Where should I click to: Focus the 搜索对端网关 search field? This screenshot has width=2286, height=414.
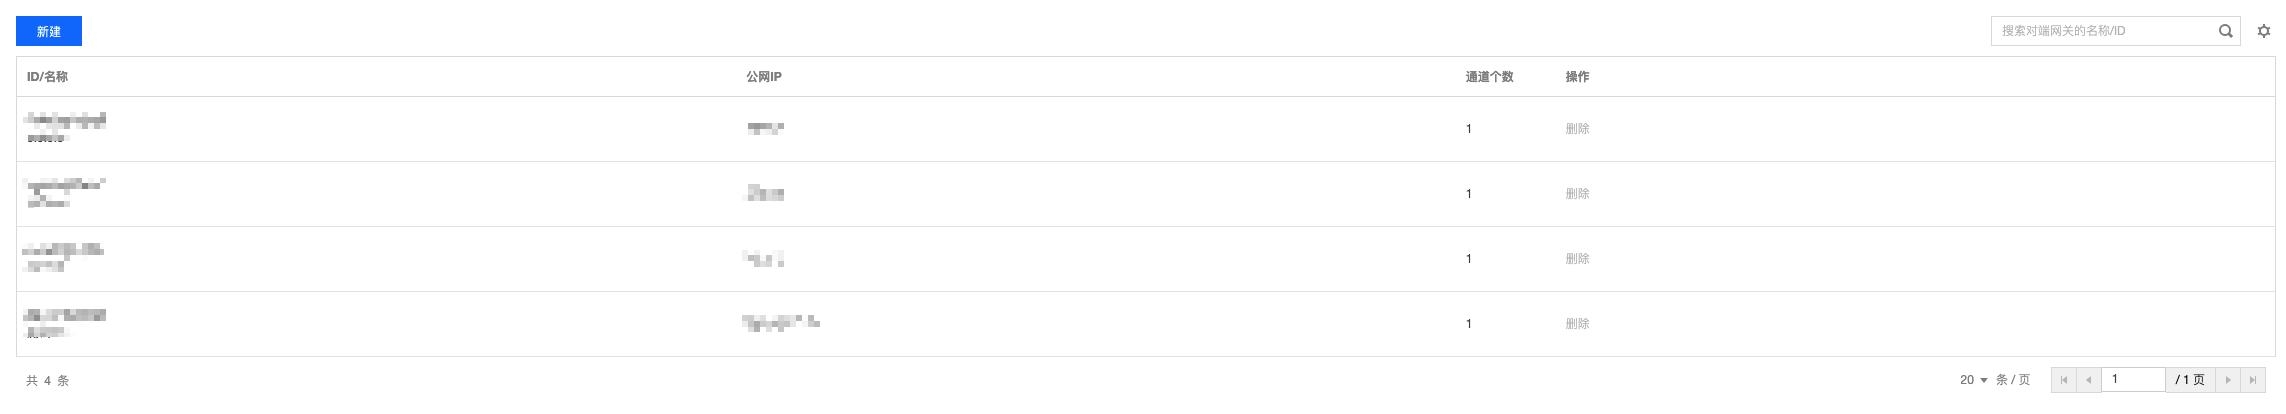coord(2103,31)
